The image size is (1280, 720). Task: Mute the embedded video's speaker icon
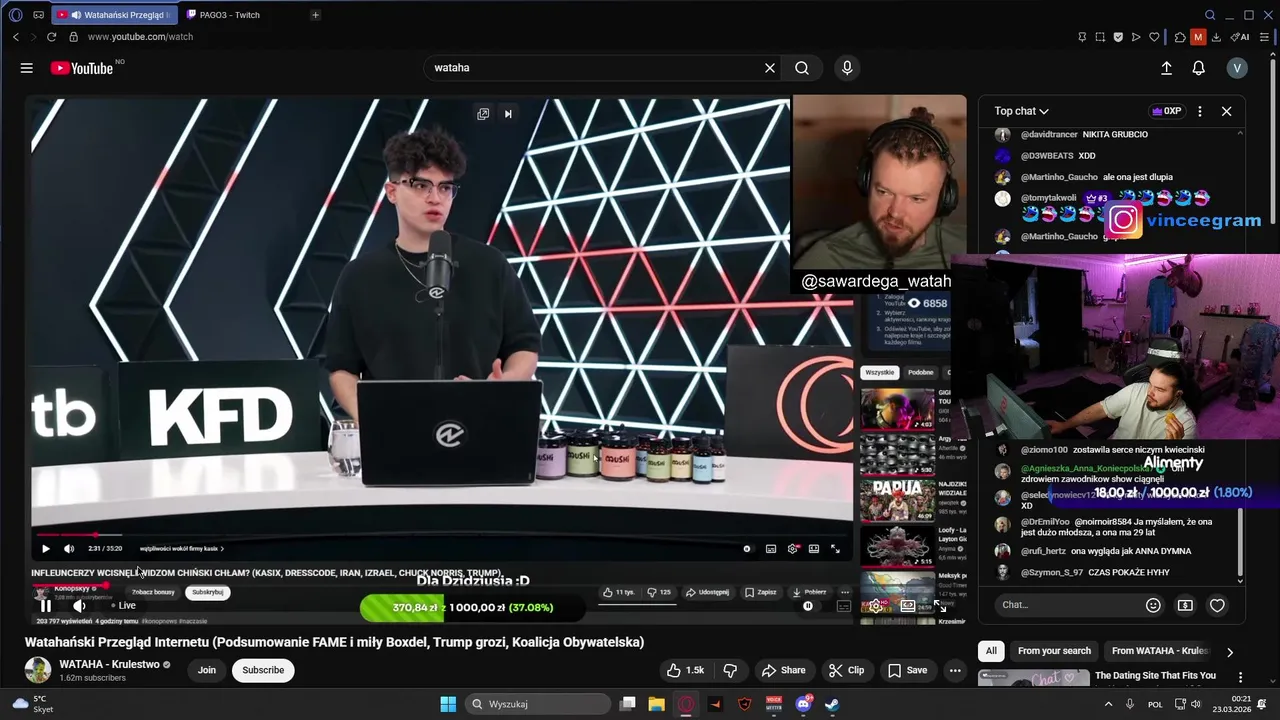[x=69, y=548]
